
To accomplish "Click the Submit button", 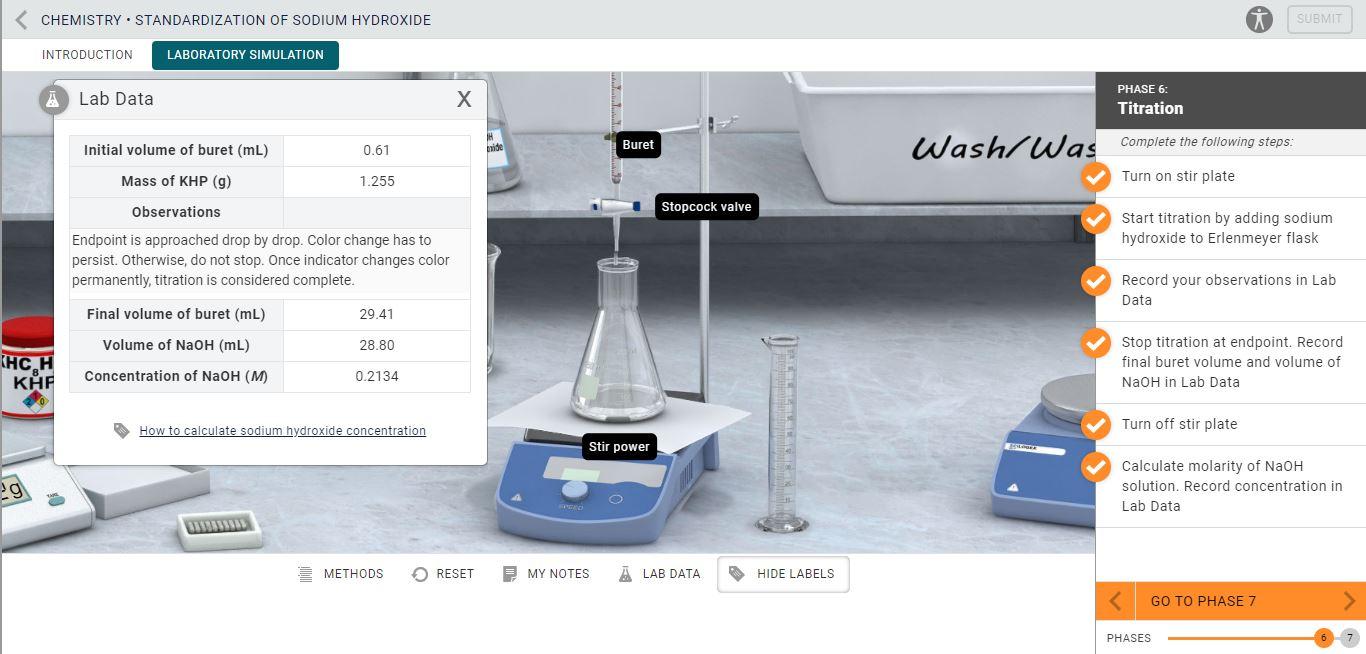I will (1318, 18).
